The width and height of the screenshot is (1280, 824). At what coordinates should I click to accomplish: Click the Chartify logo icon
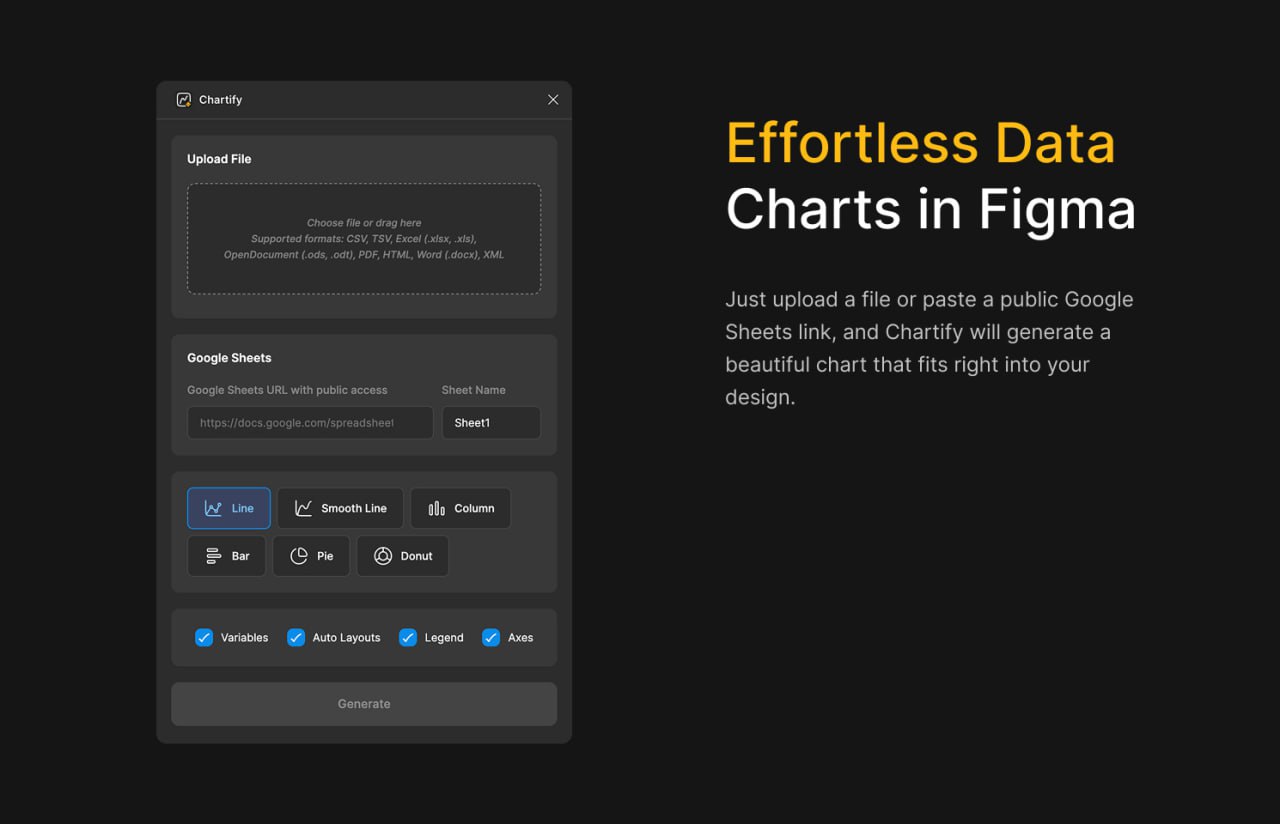[184, 100]
